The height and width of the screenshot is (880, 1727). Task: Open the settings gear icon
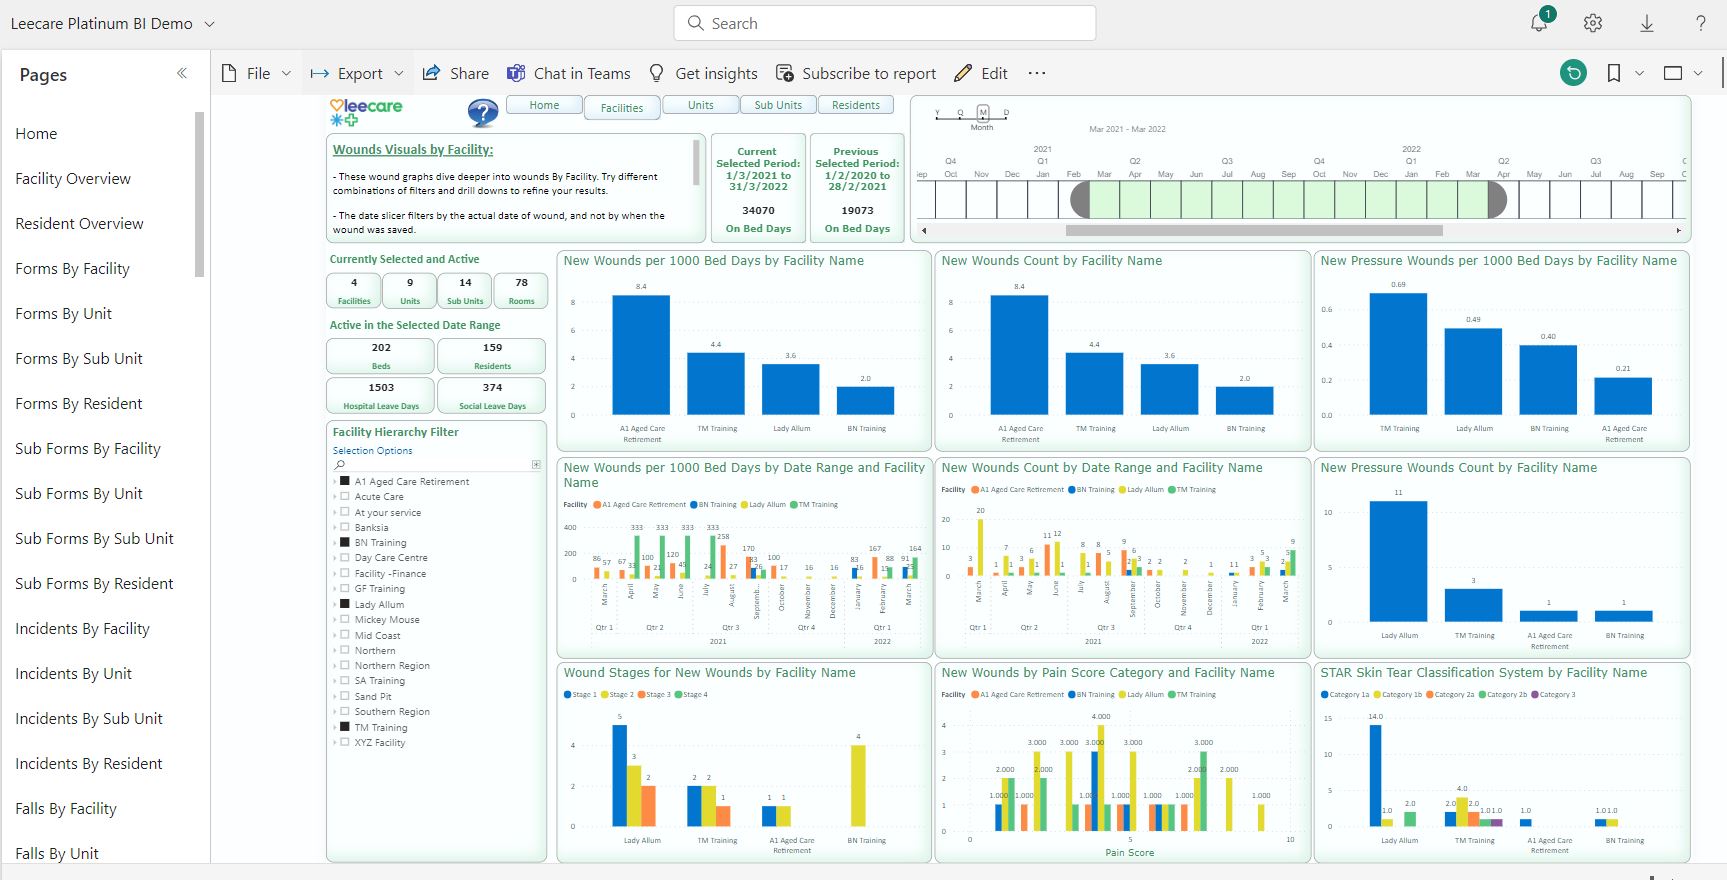point(1593,23)
